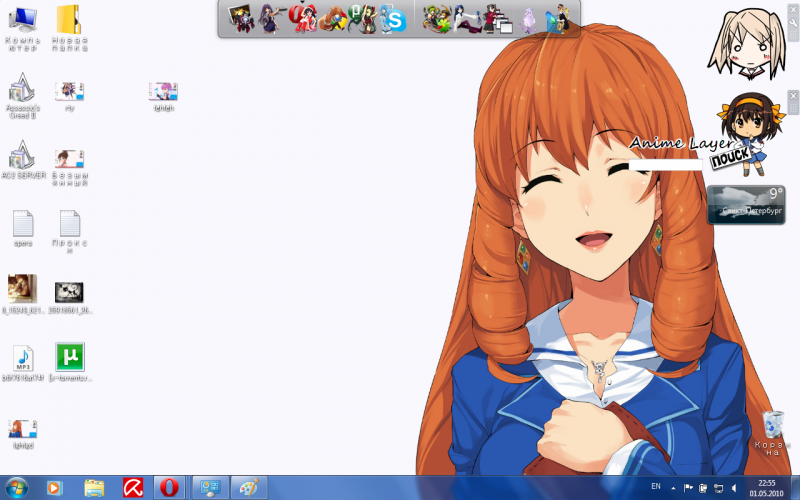Open the MP3 audio file on desktop

coord(23,358)
